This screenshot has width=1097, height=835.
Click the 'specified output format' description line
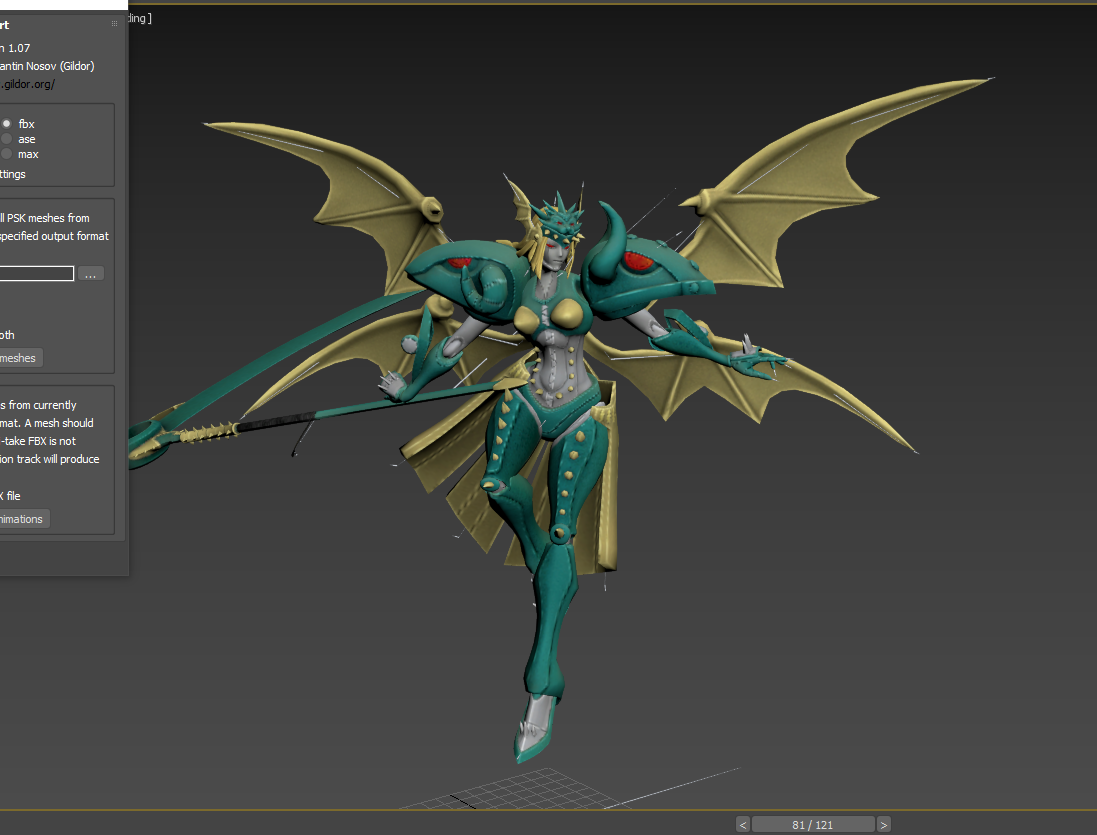pos(54,236)
